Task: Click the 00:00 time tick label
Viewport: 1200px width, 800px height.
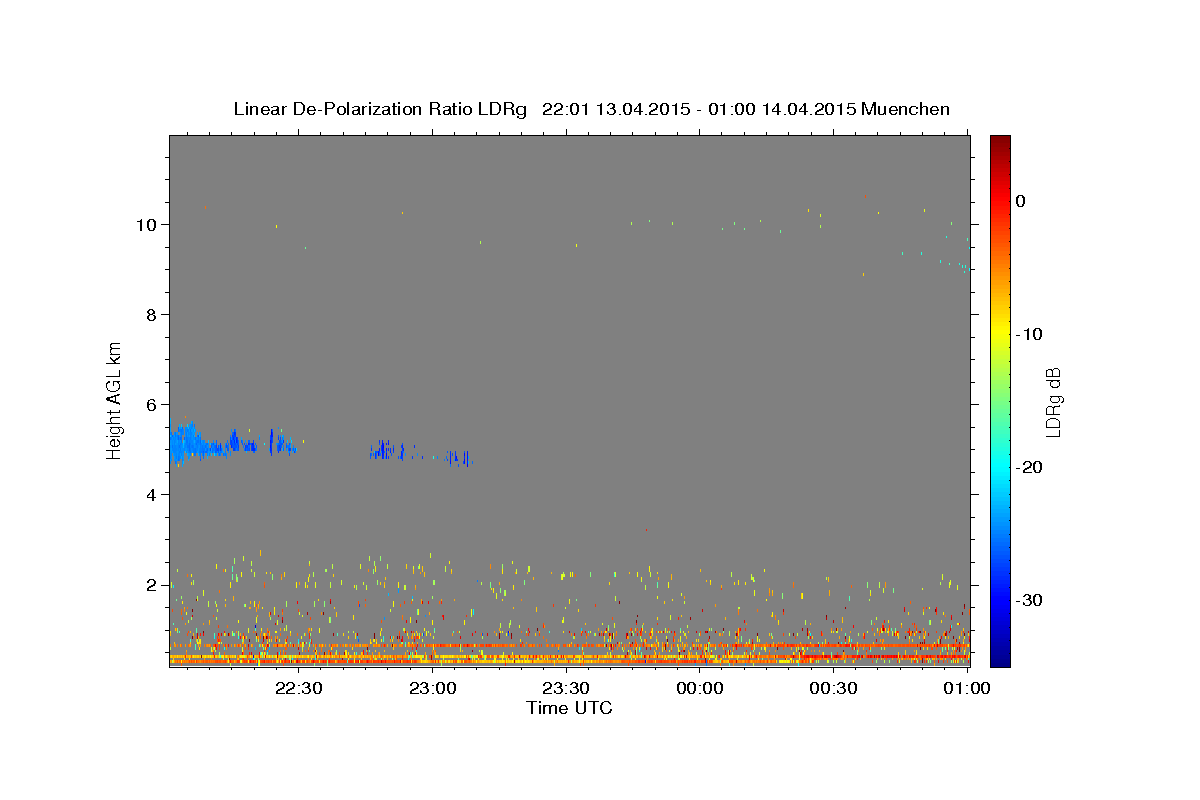Action: [699, 688]
